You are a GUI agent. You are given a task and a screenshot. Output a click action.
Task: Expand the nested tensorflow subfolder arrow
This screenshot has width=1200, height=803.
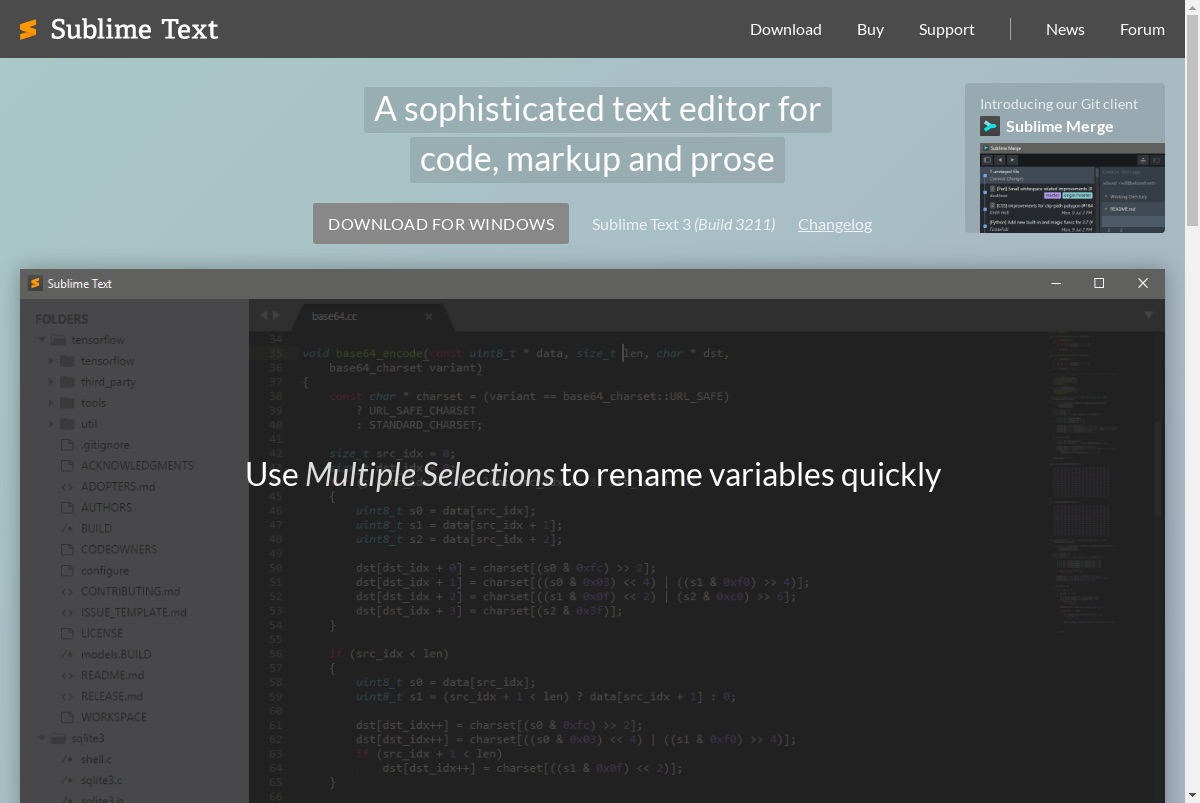point(51,361)
